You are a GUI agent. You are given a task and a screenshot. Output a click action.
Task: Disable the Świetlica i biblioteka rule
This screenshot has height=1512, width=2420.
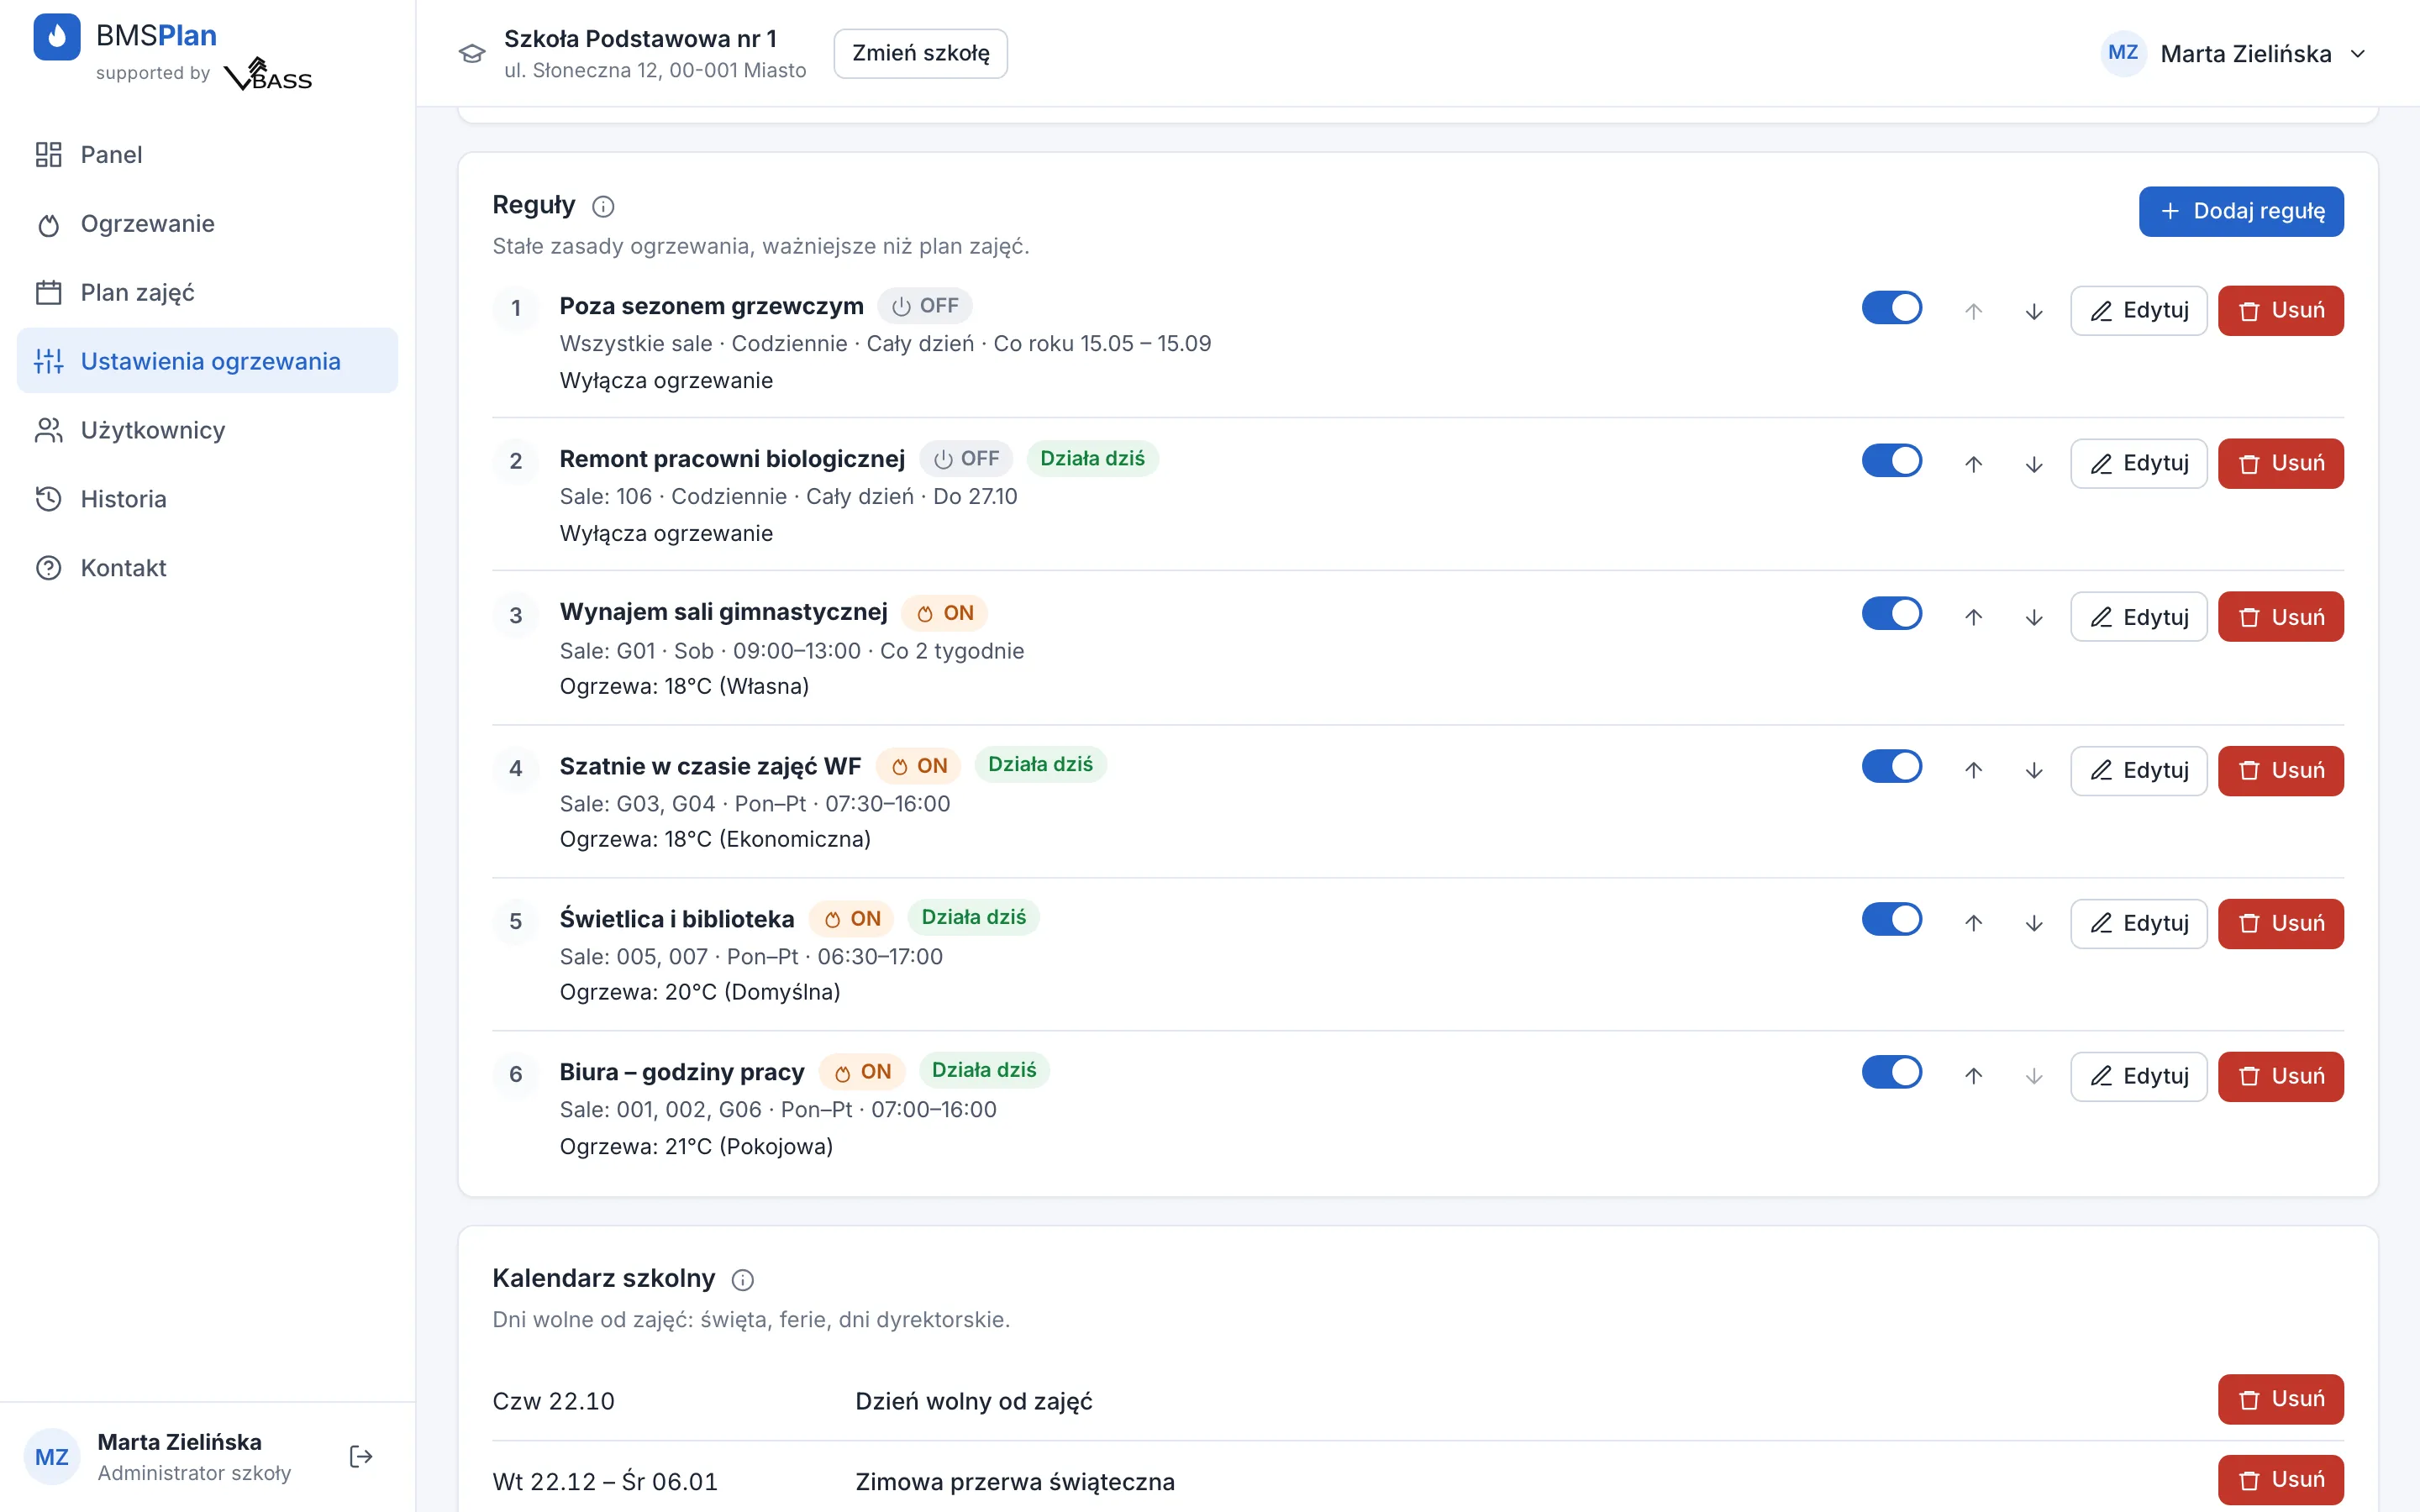pyautogui.click(x=1892, y=919)
